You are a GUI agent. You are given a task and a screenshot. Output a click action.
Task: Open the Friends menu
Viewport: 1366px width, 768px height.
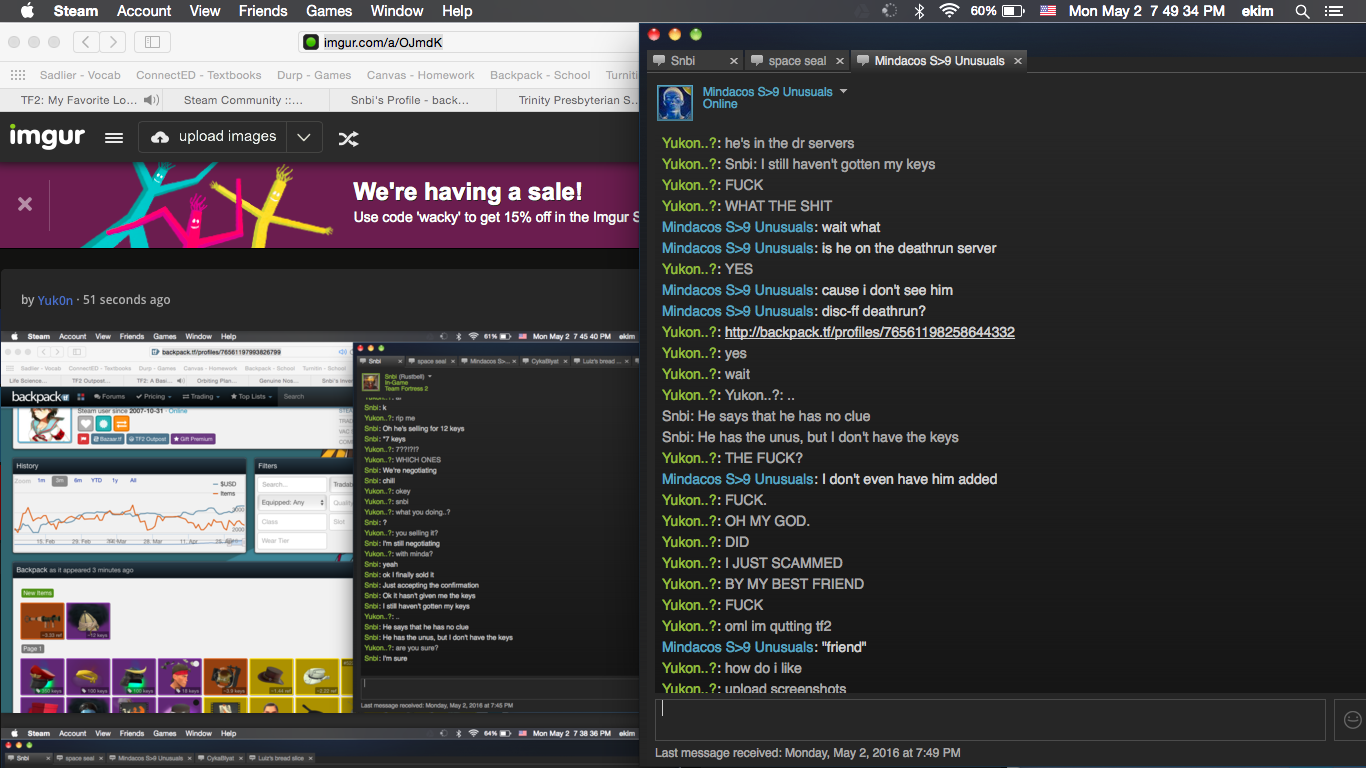click(x=263, y=11)
